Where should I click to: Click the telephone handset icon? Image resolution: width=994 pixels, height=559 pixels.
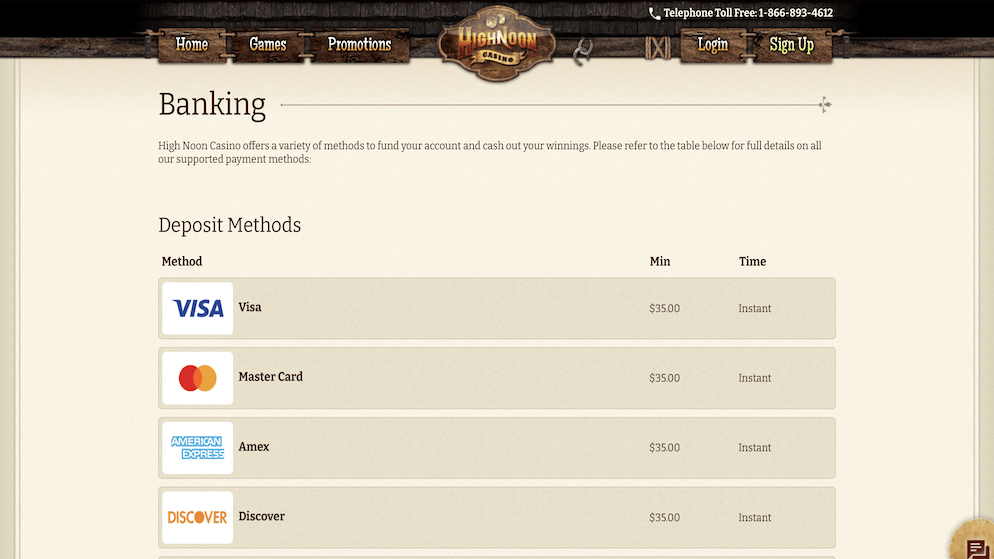click(x=654, y=13)
